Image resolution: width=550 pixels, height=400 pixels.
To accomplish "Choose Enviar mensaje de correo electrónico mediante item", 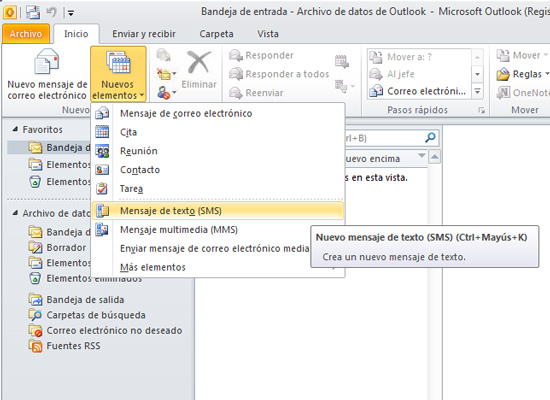I will pyautogui.click(x=202, y=248).
